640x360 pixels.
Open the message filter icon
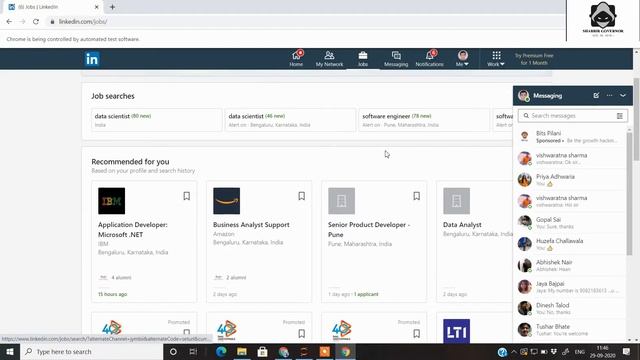pos(620,116)
